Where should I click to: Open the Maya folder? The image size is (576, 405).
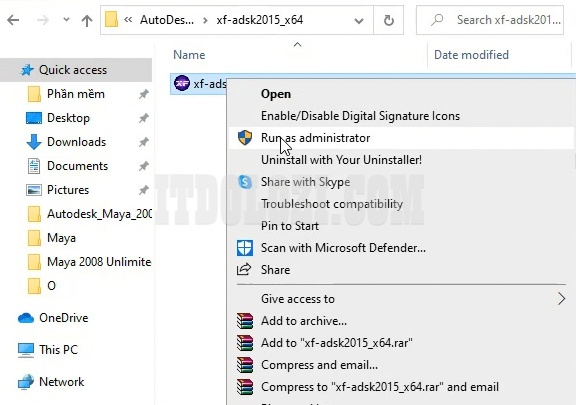[61, 238]
